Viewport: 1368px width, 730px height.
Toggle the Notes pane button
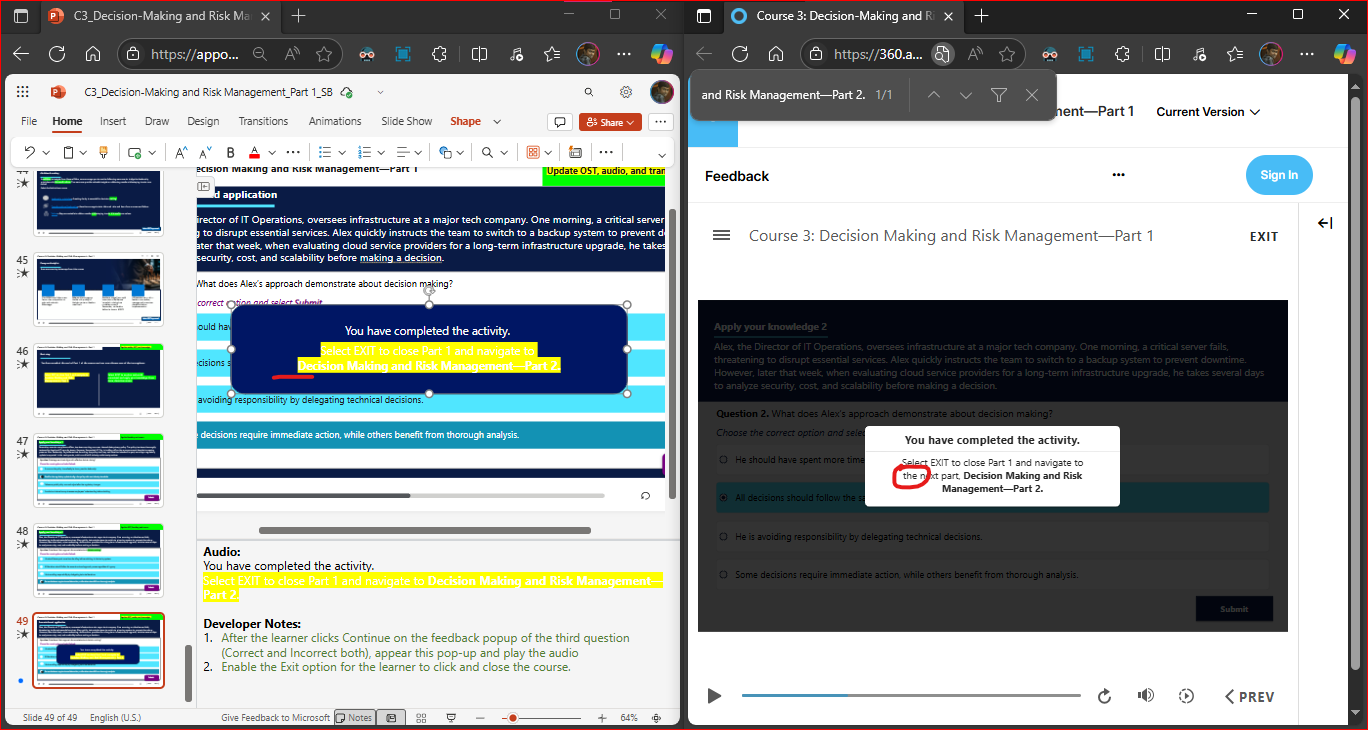click(x=354, y=718)
